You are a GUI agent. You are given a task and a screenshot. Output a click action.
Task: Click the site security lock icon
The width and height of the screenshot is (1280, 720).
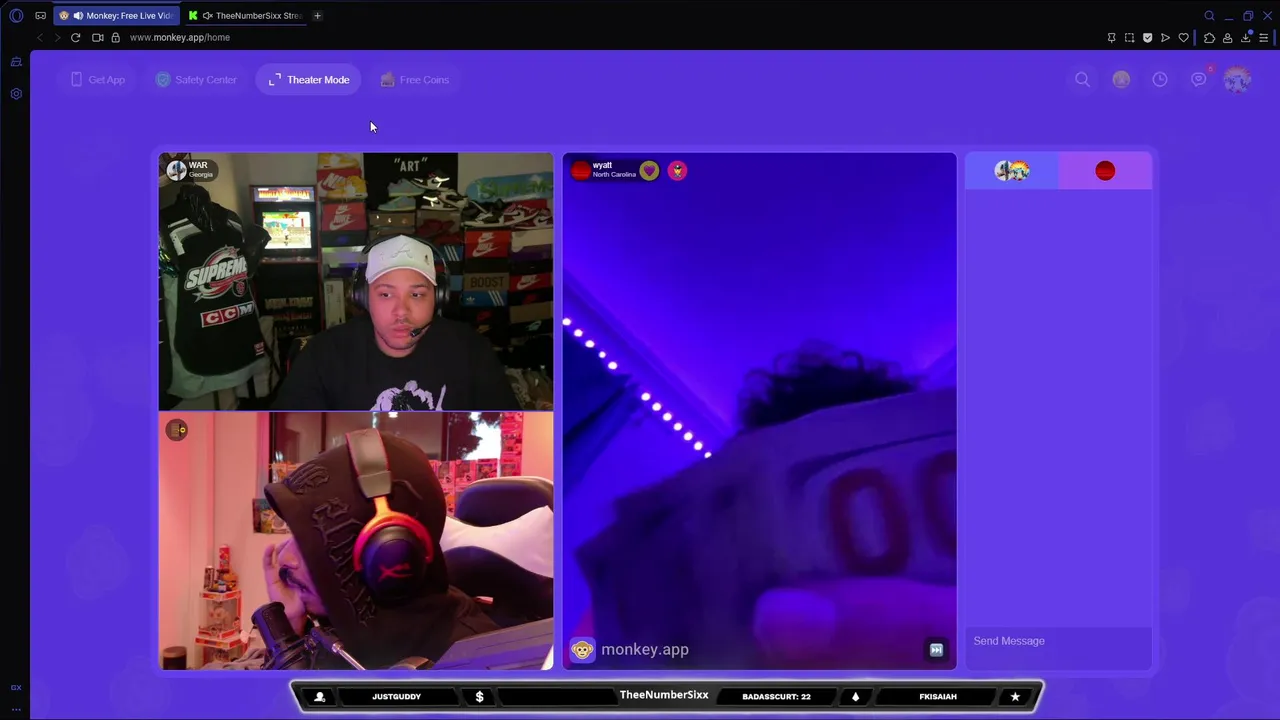(115, 38)
